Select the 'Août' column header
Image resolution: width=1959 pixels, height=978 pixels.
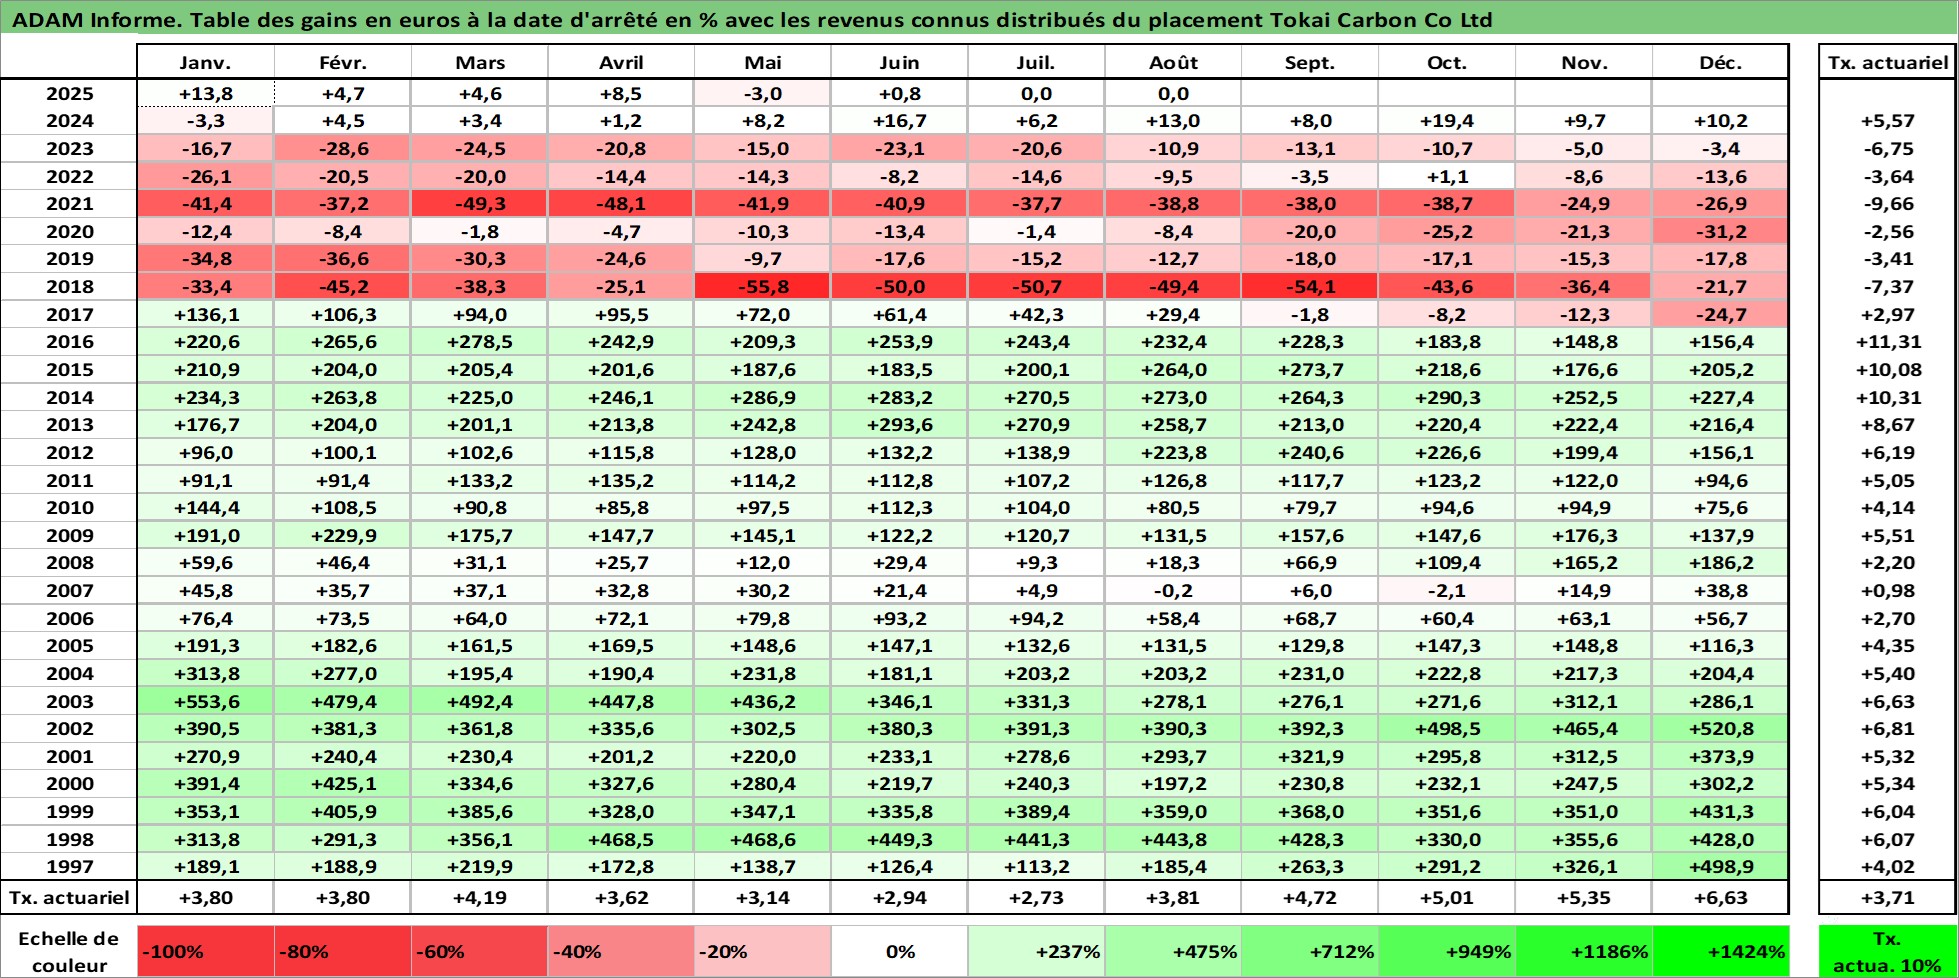click(1173, 62)
